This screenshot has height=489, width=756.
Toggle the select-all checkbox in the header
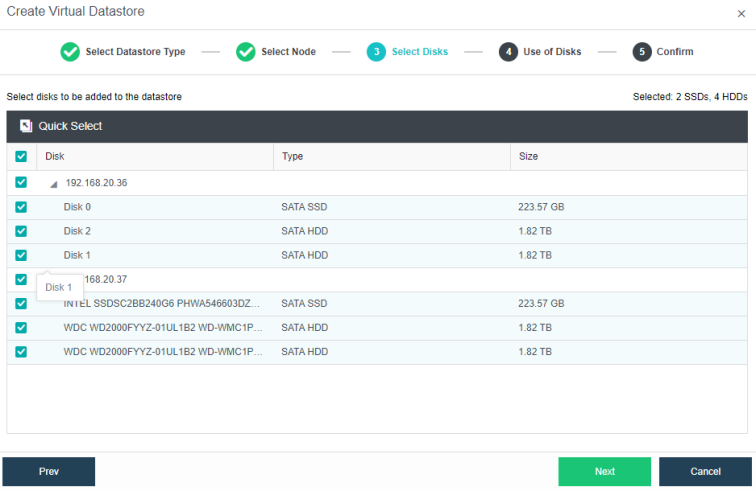[x=21, y=157]
